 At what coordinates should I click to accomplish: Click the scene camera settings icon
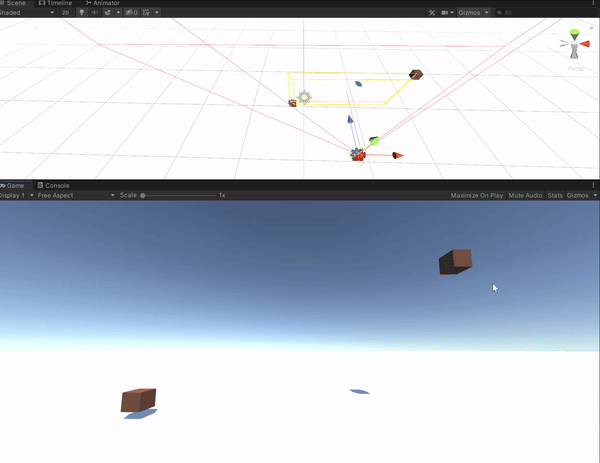click(447, 13)
